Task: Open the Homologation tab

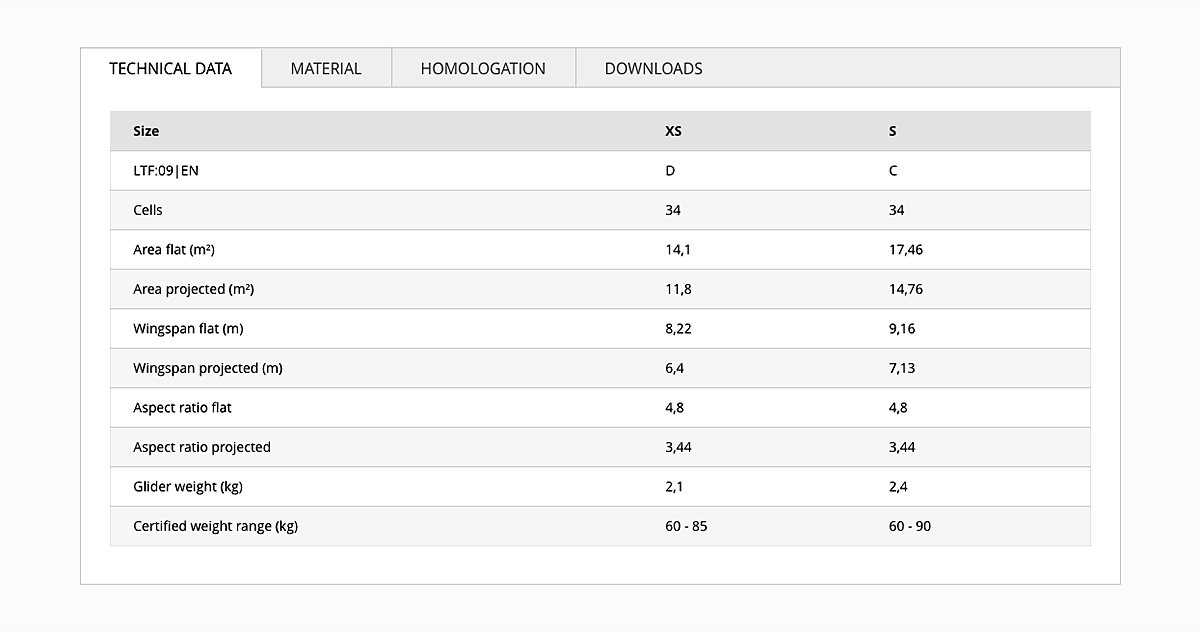Action: [483, 68]
